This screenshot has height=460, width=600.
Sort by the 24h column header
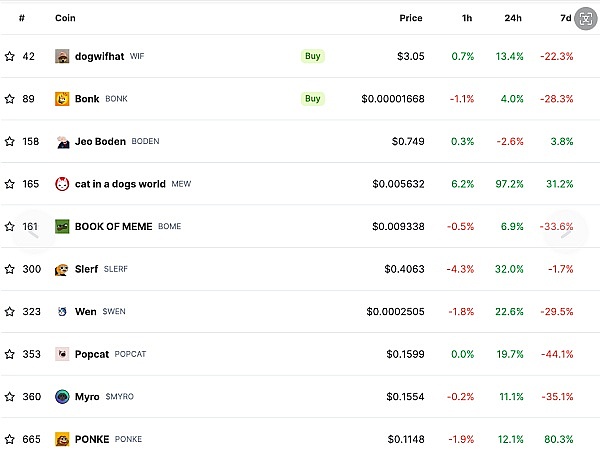(512, 18)
